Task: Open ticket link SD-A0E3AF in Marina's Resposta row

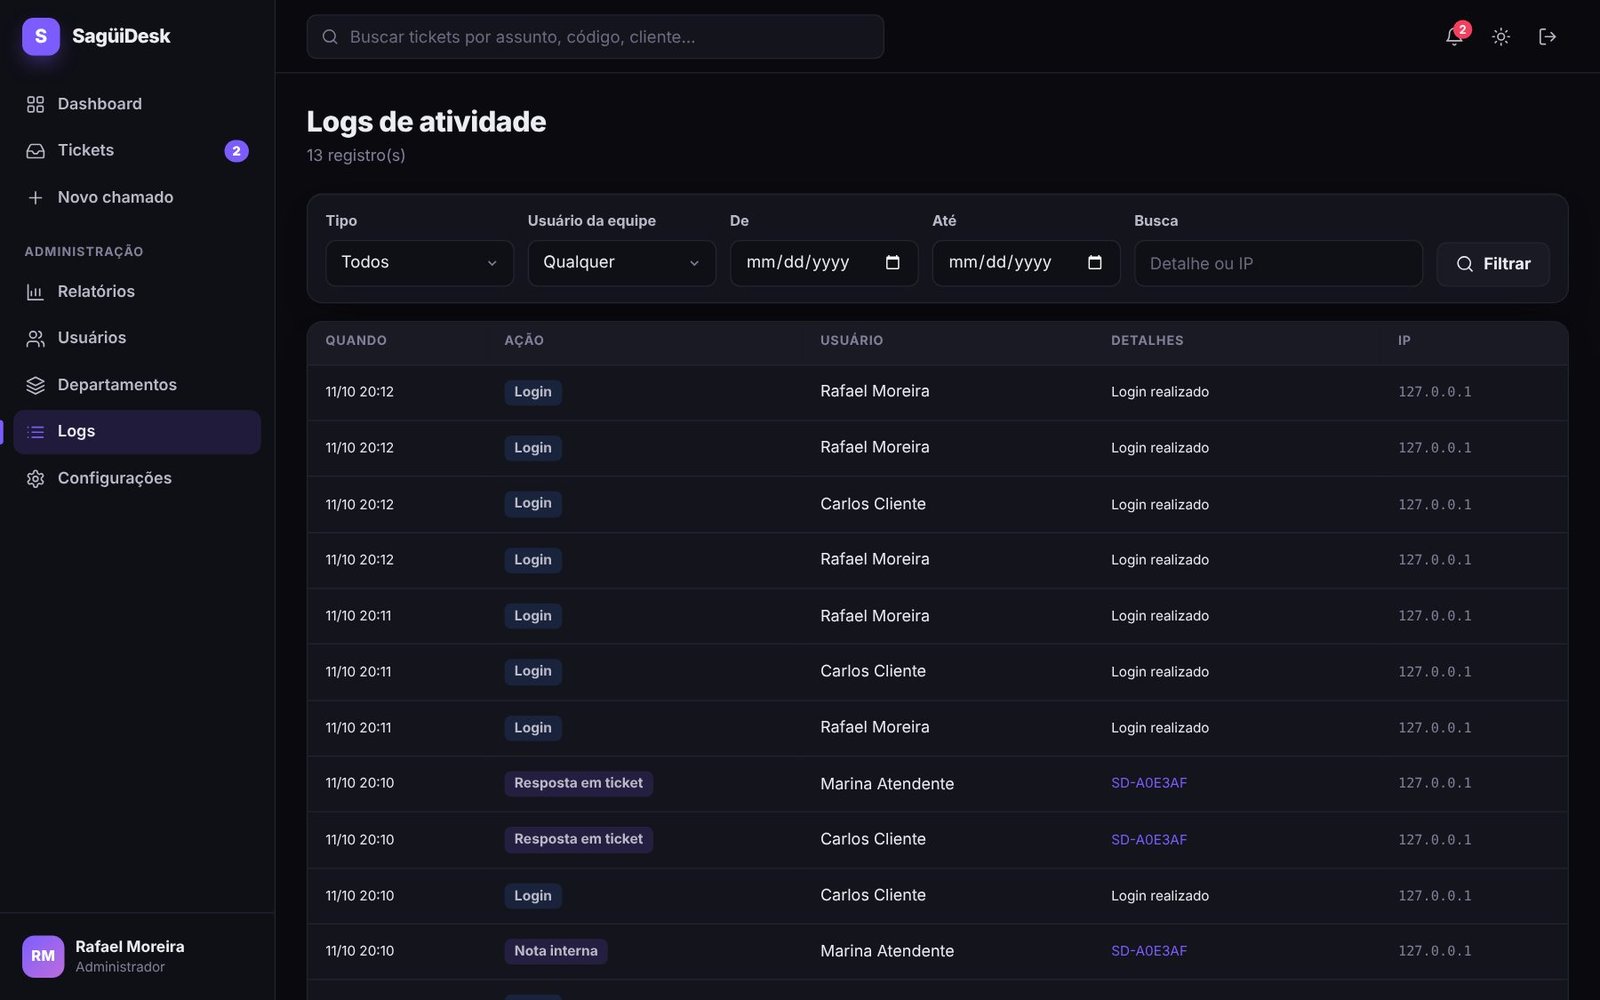Action: coord(1149,783)
